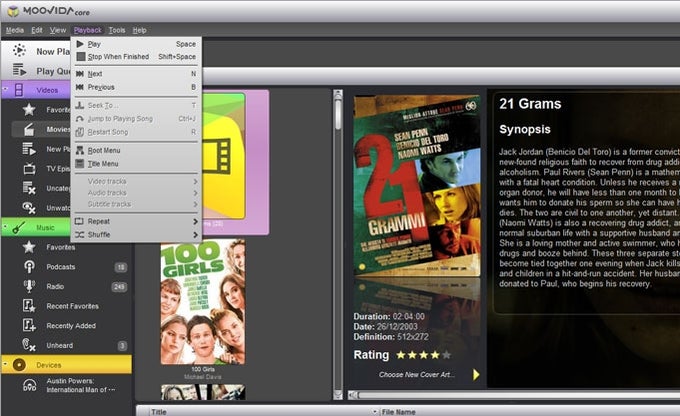Open the Tools menu

[x=117, y=30]
